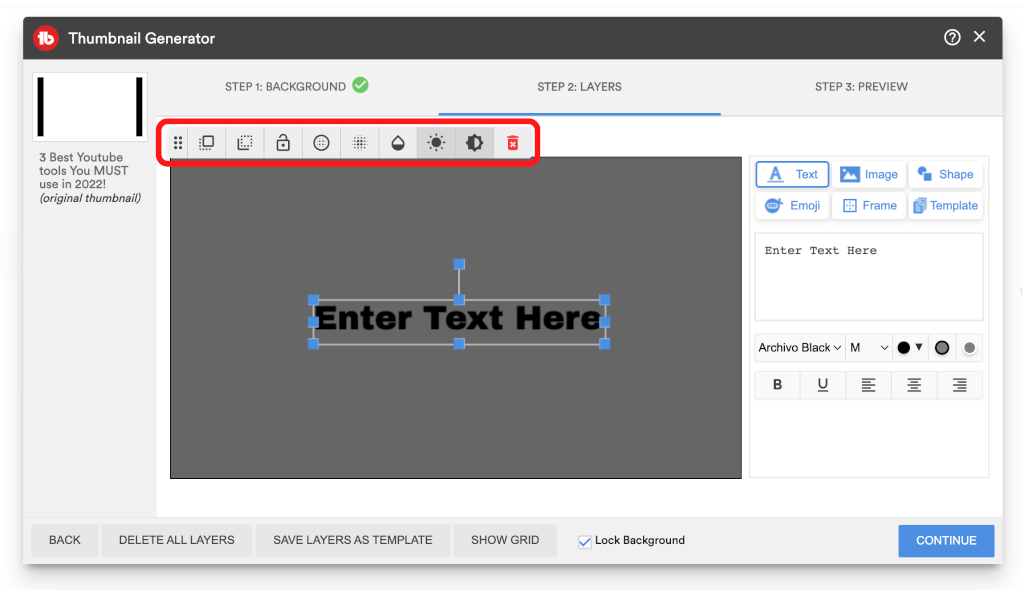
Task: Open the Archivo Black font dropdown
Action: (x=799, y=348)
